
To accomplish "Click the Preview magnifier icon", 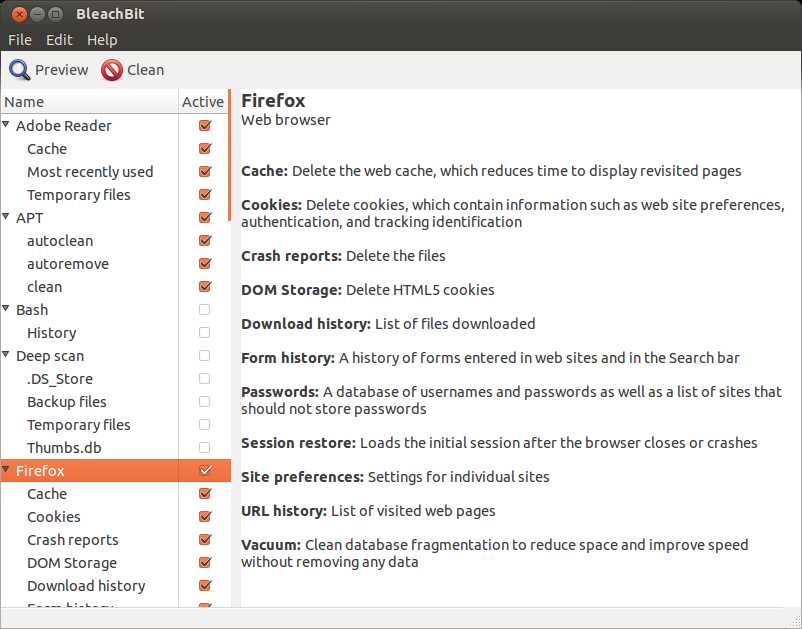I will (x=19, y=70).
